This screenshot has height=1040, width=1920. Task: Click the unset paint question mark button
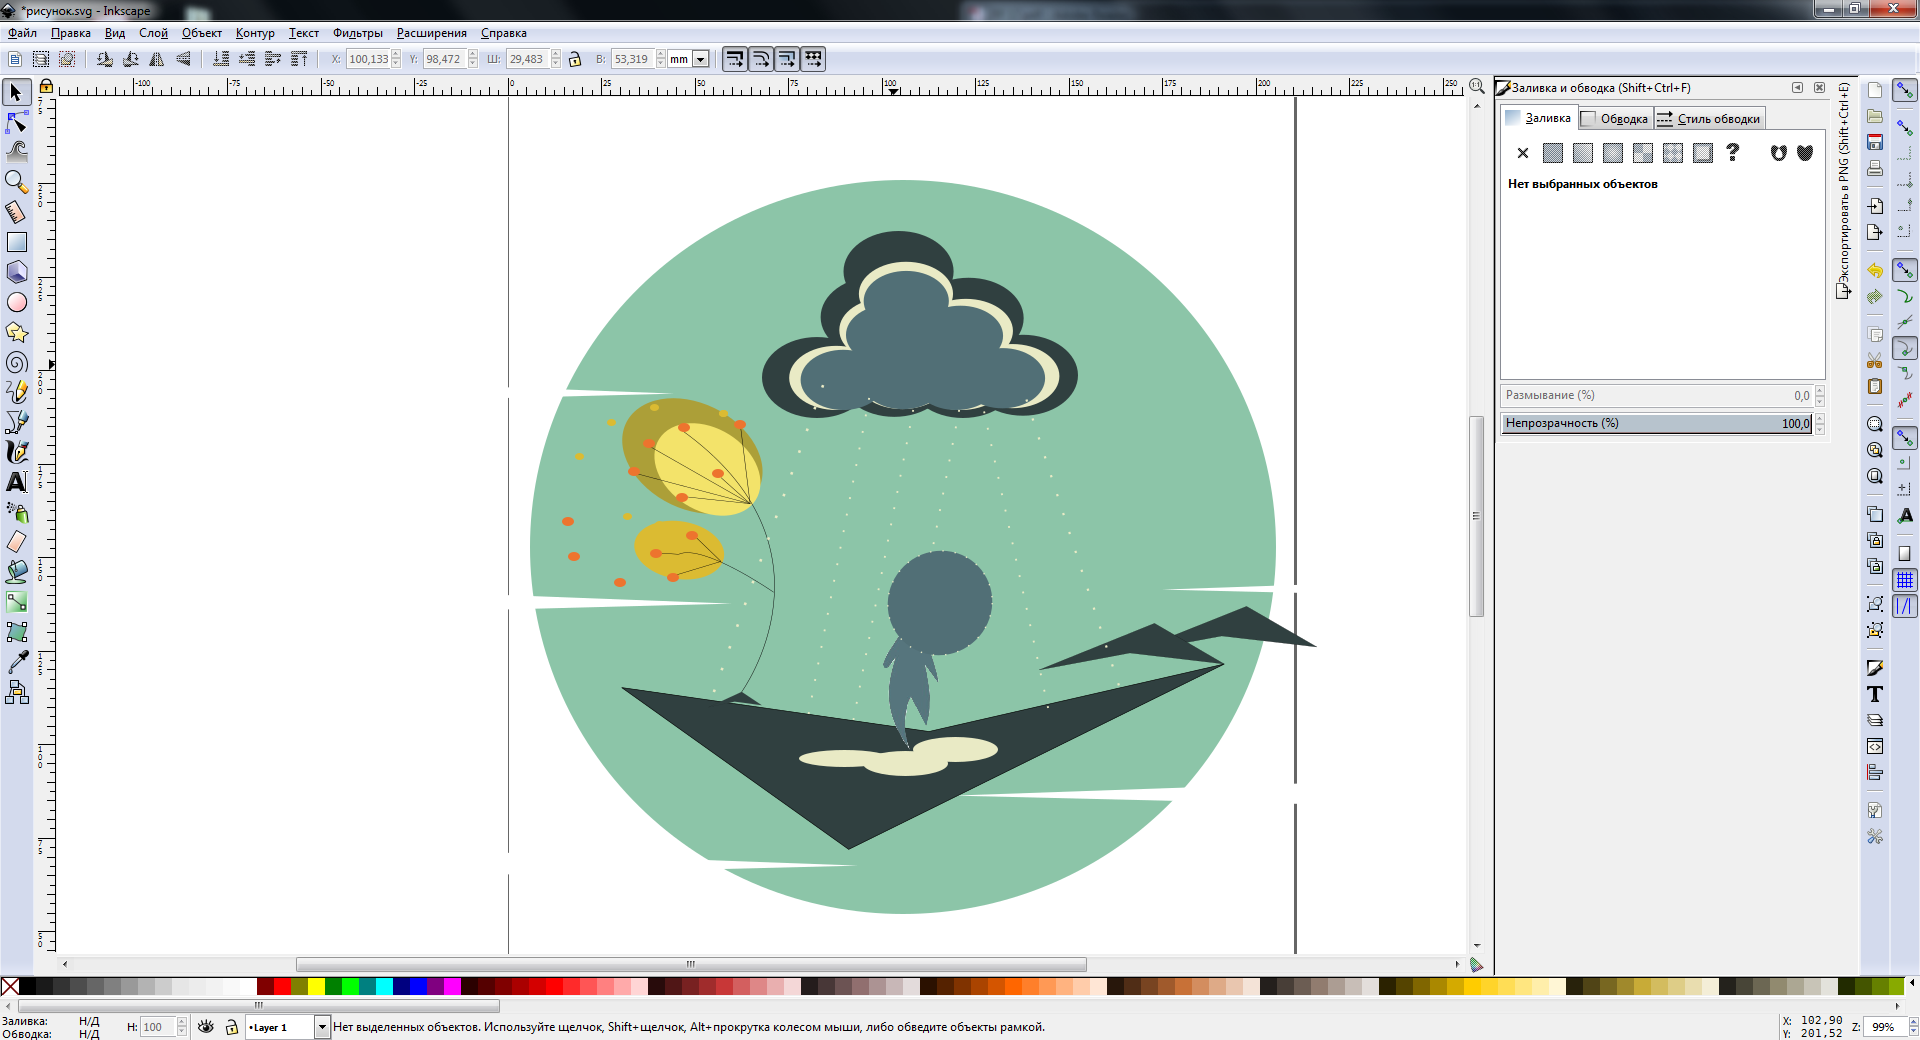1733,153
